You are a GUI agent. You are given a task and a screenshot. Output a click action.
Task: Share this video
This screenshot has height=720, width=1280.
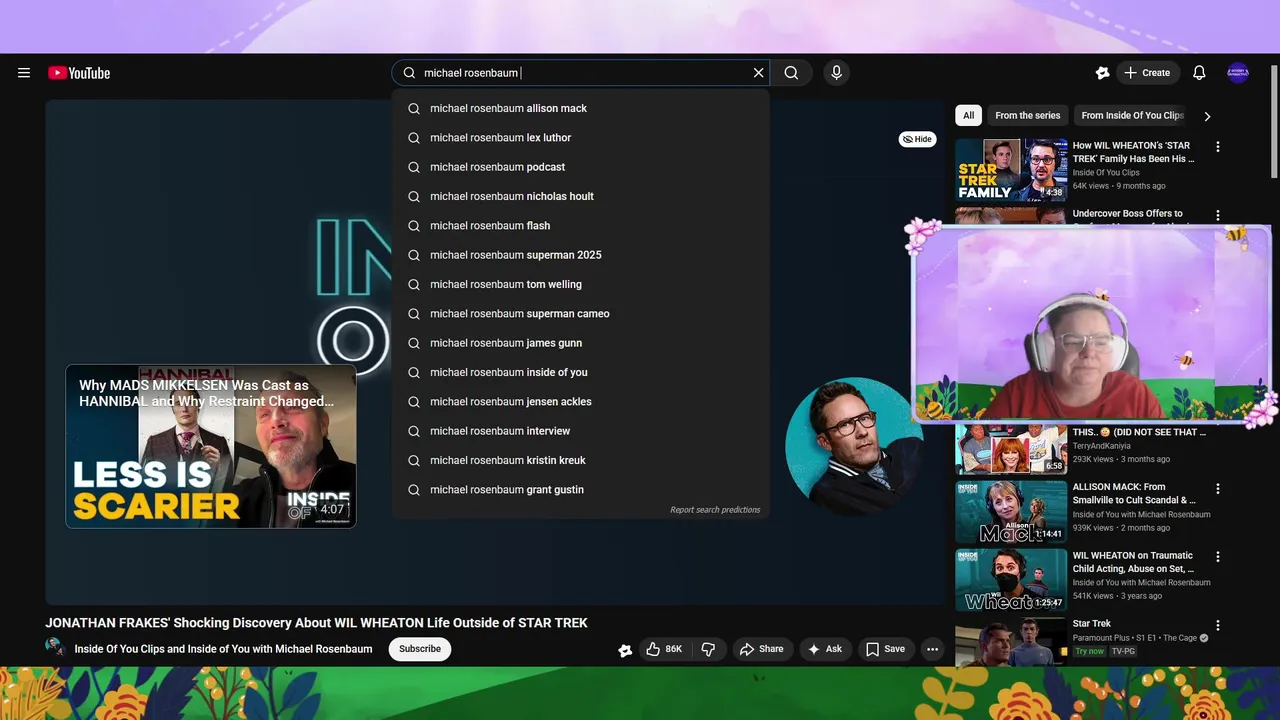coord(762,649)
